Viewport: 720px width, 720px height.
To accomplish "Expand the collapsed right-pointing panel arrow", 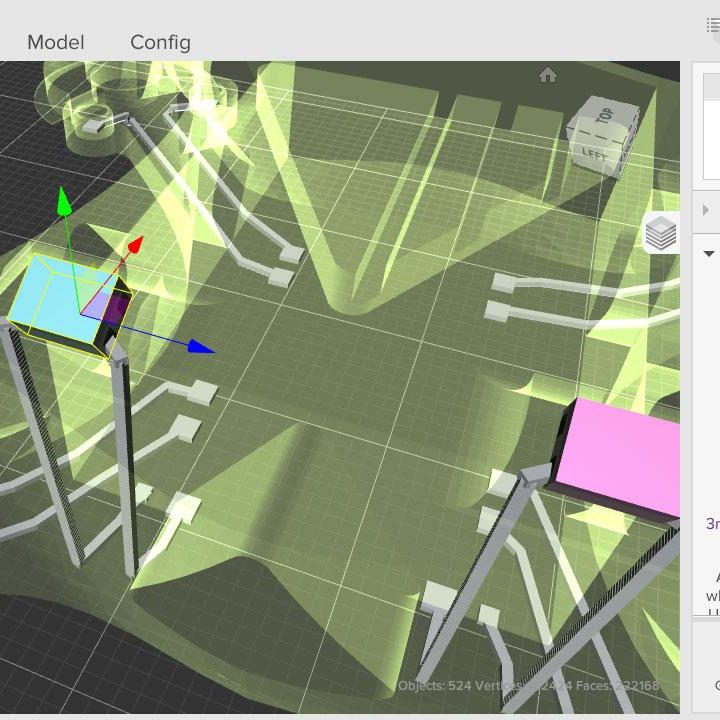I will (706, 210).
